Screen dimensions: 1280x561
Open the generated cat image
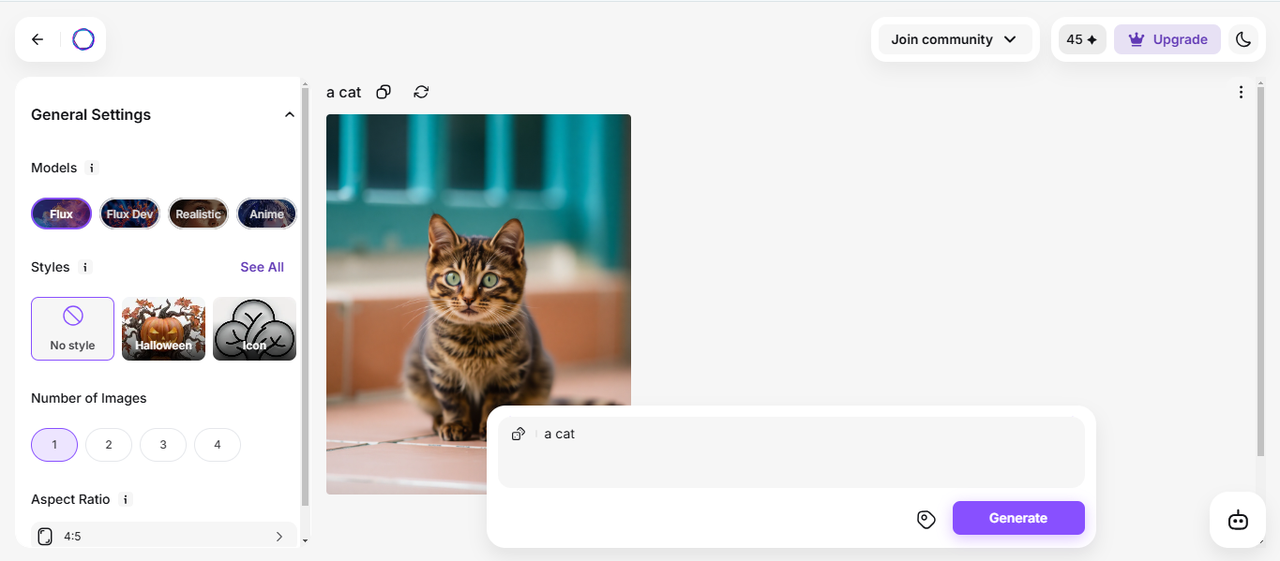[x=478, y=304]
